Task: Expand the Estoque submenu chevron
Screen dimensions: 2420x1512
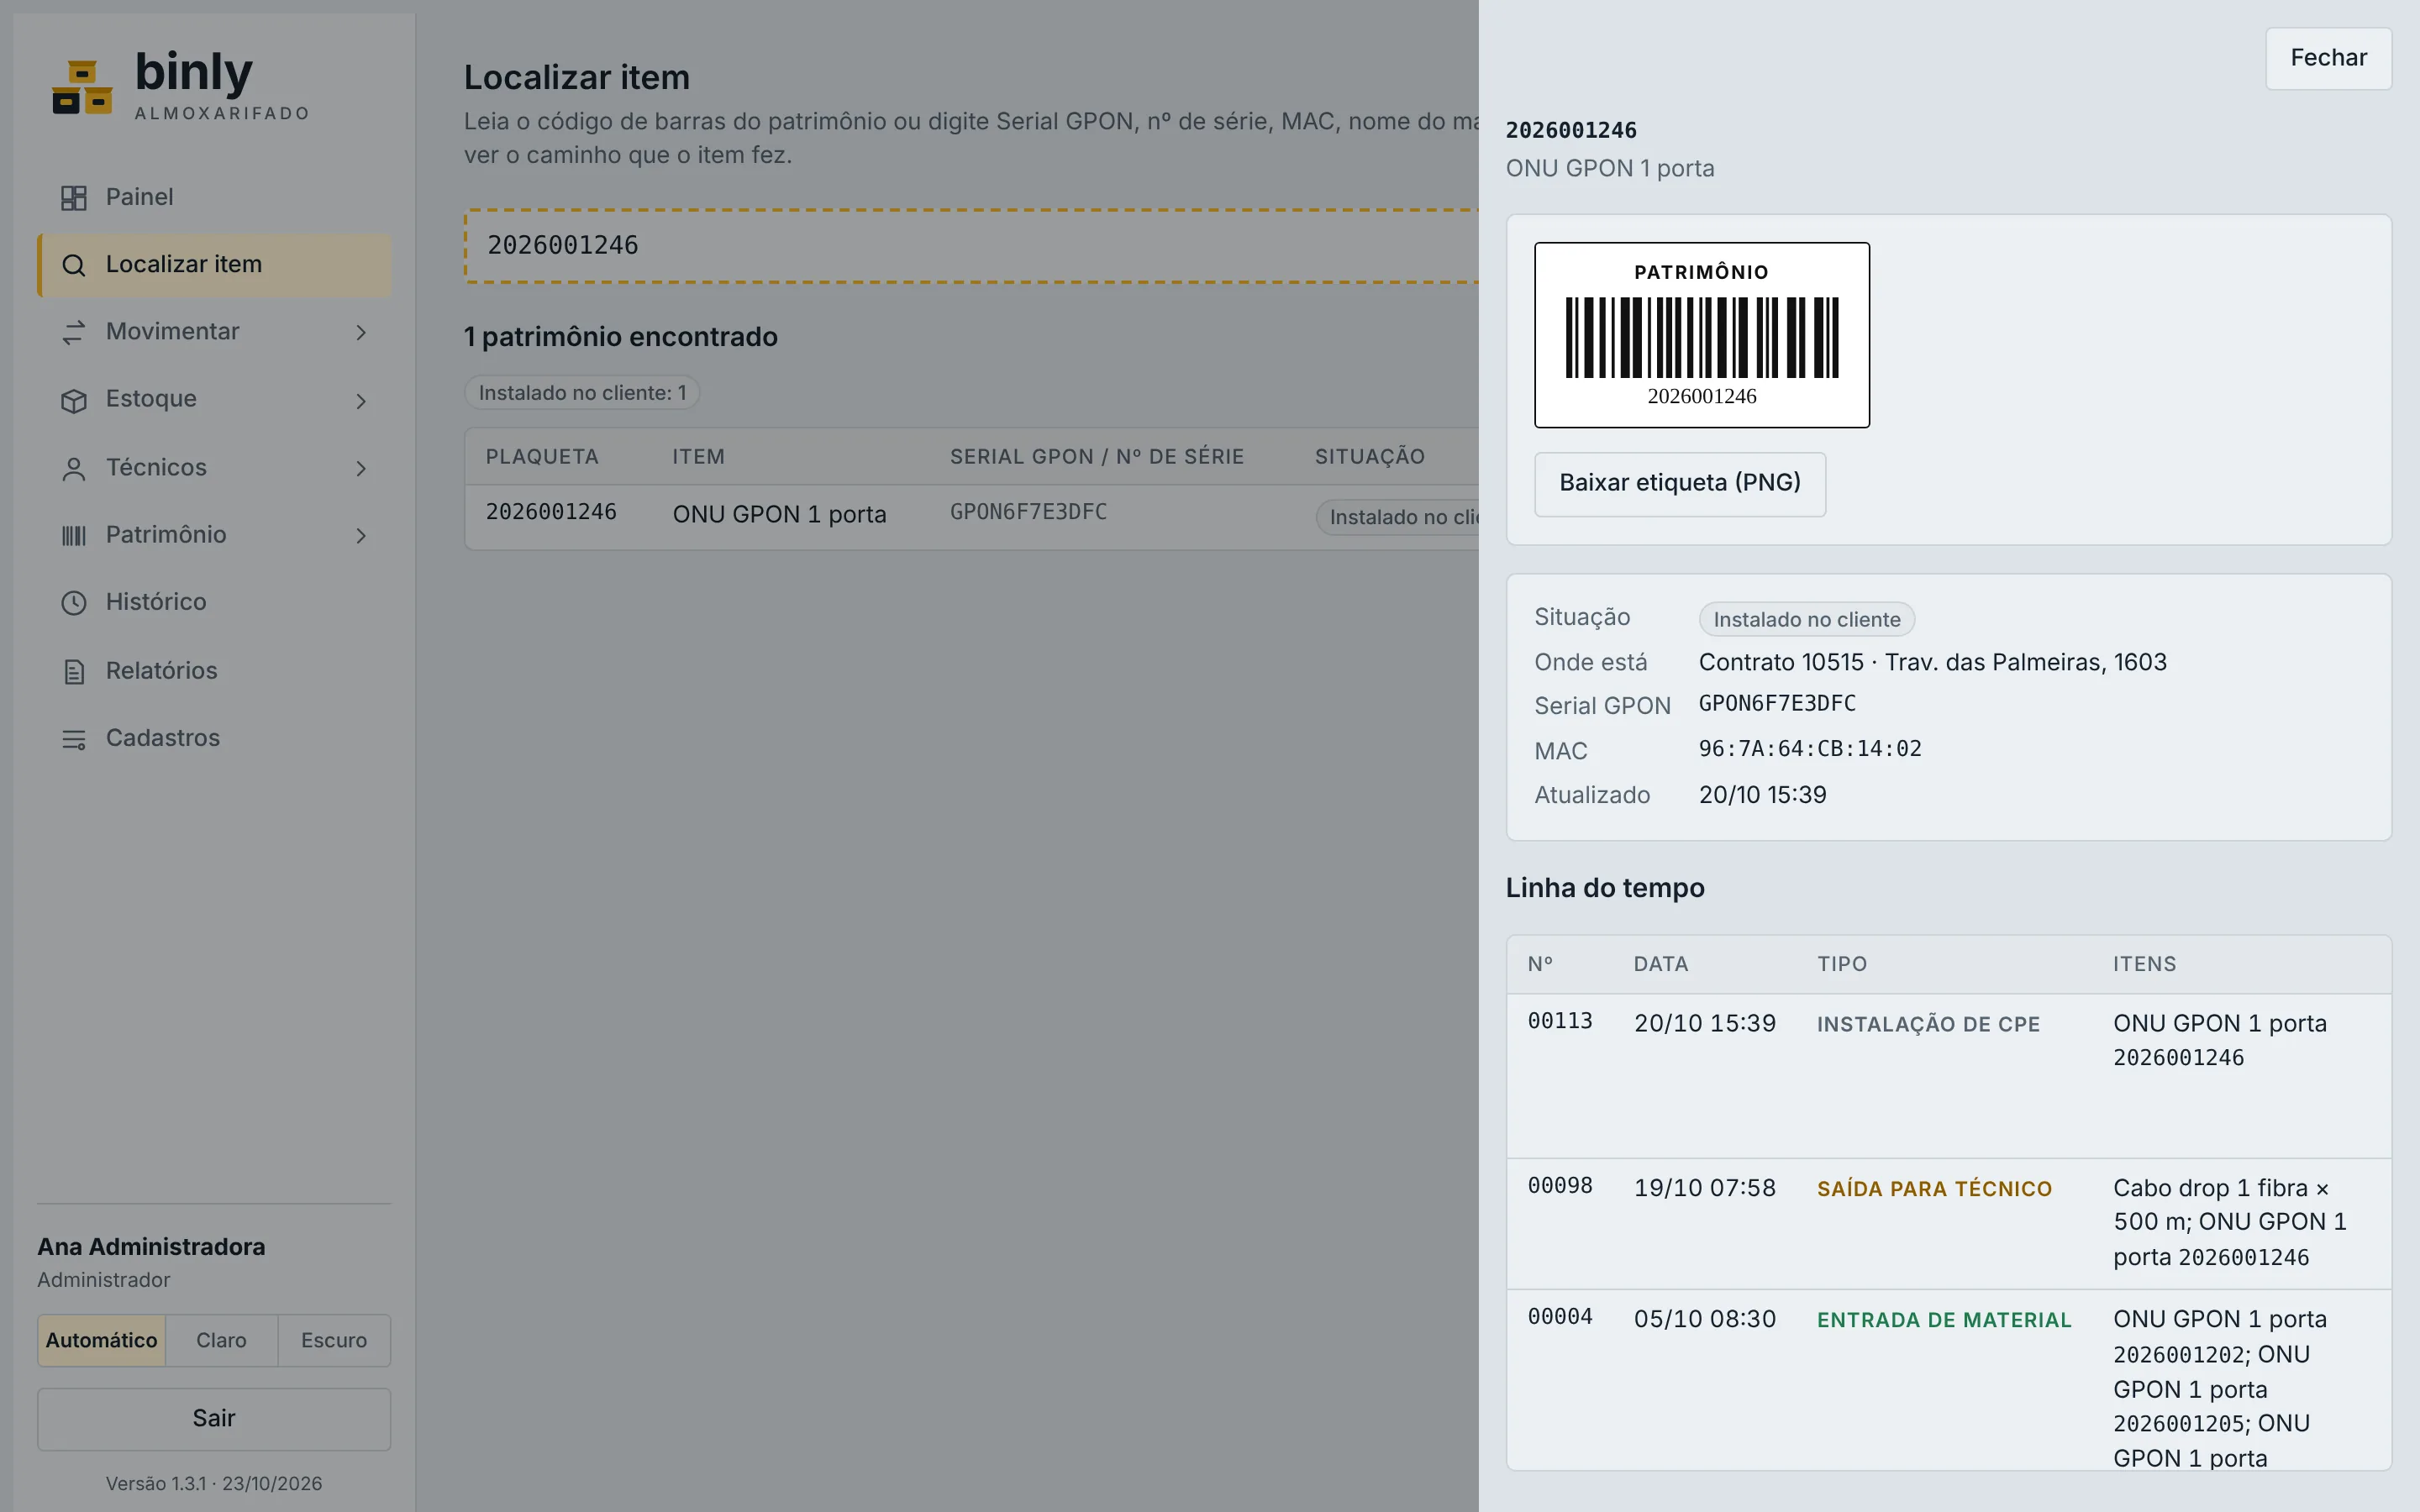Action: [361, 400]
